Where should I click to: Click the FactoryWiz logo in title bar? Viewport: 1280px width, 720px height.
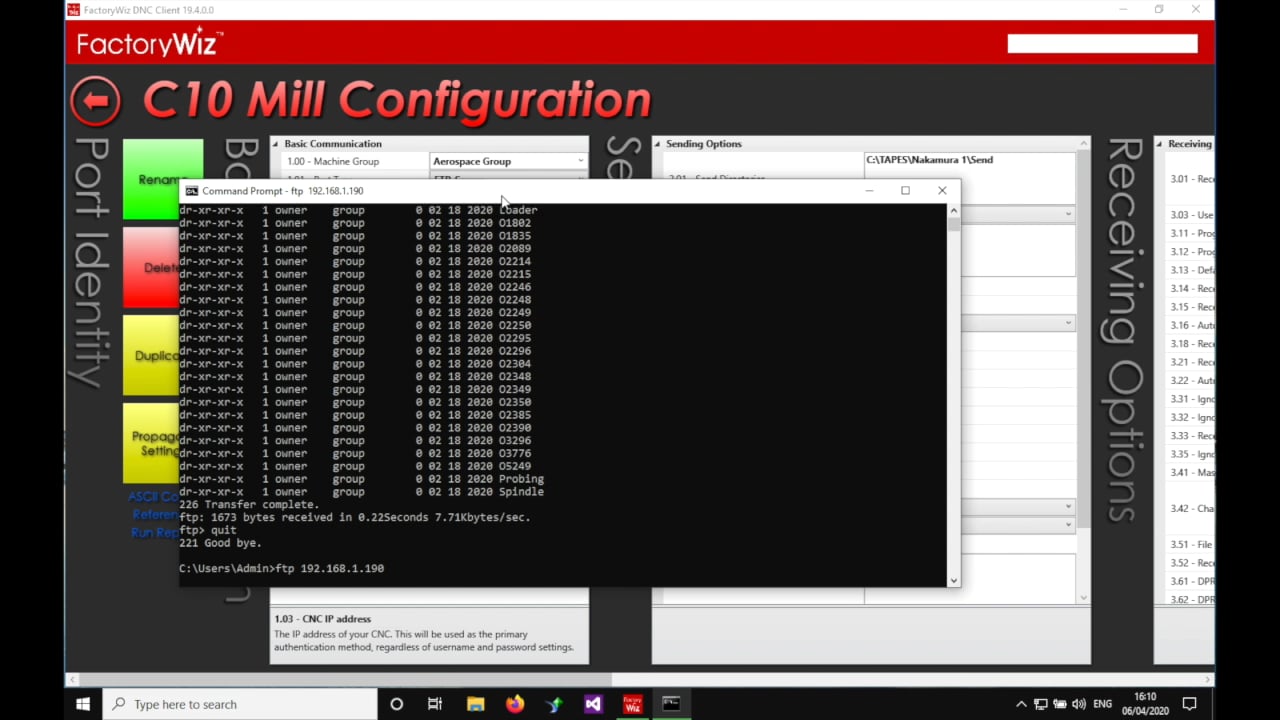pos(74,10)
